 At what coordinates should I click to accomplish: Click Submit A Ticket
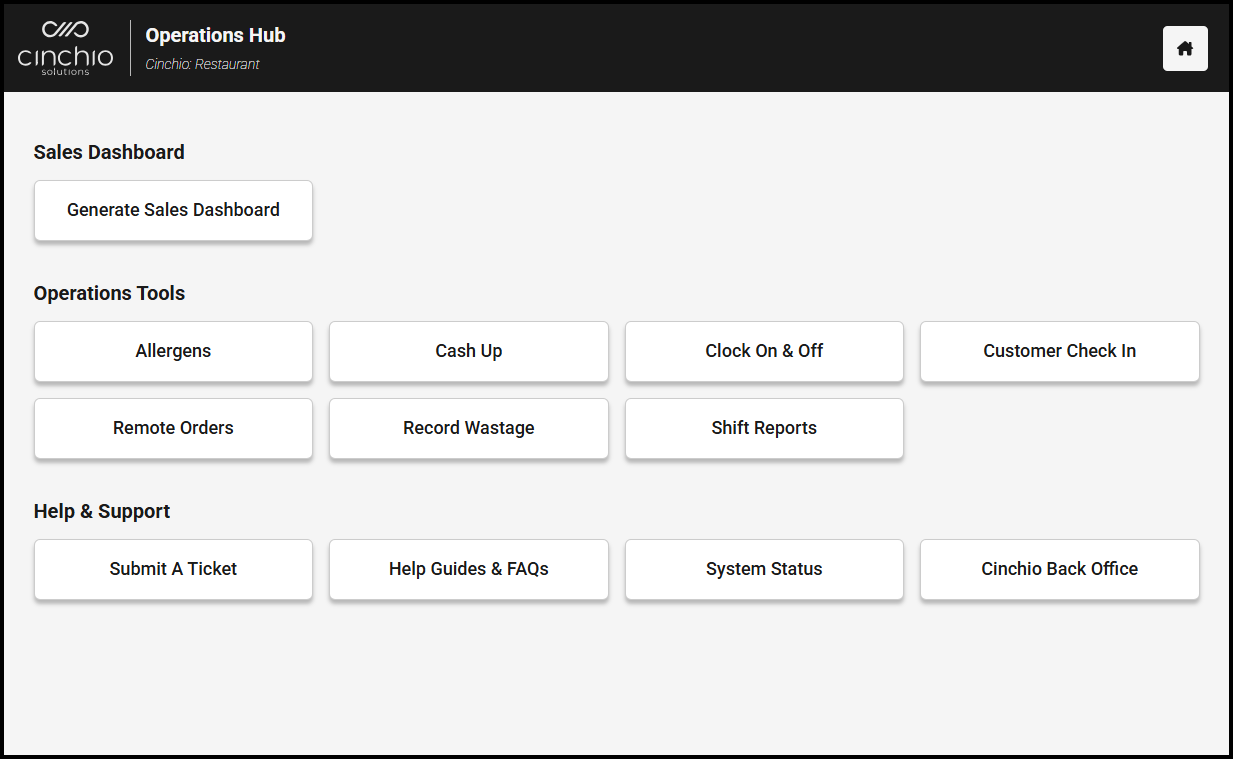(x=173, y=569)
